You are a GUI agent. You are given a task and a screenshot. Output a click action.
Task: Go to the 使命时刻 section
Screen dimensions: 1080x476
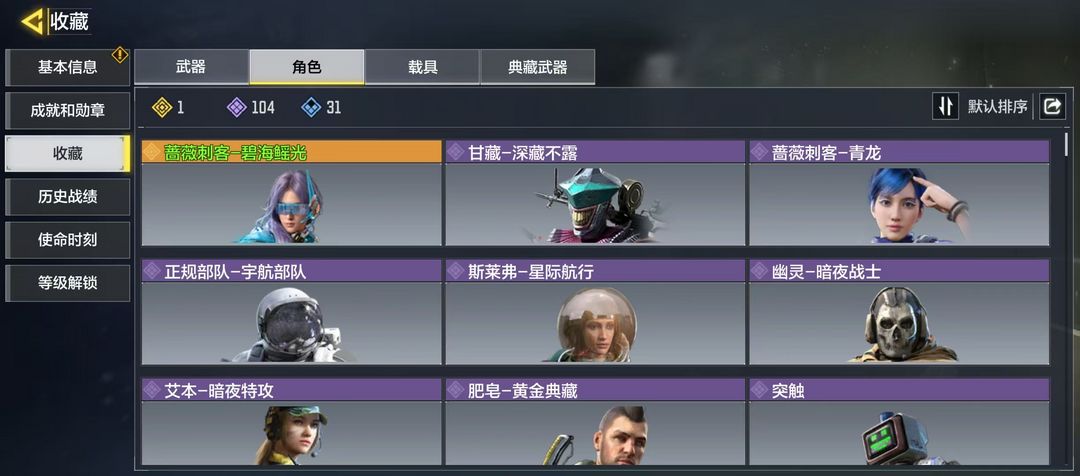[x=68, y=240]
